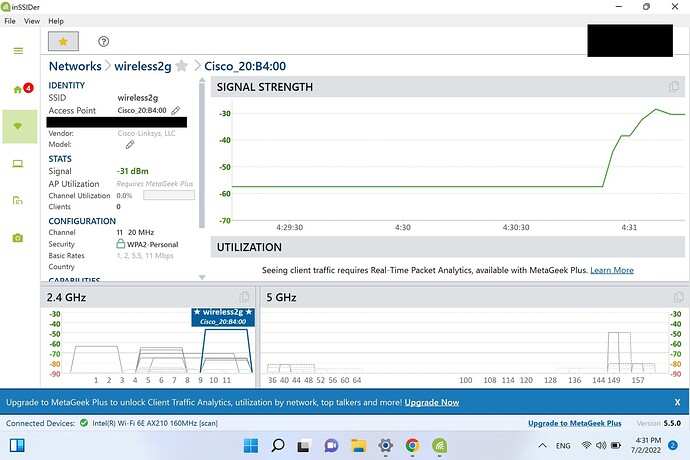Copy the Signal Strength graph
This screenshot has height=460, width=690.
click(673, 87)
